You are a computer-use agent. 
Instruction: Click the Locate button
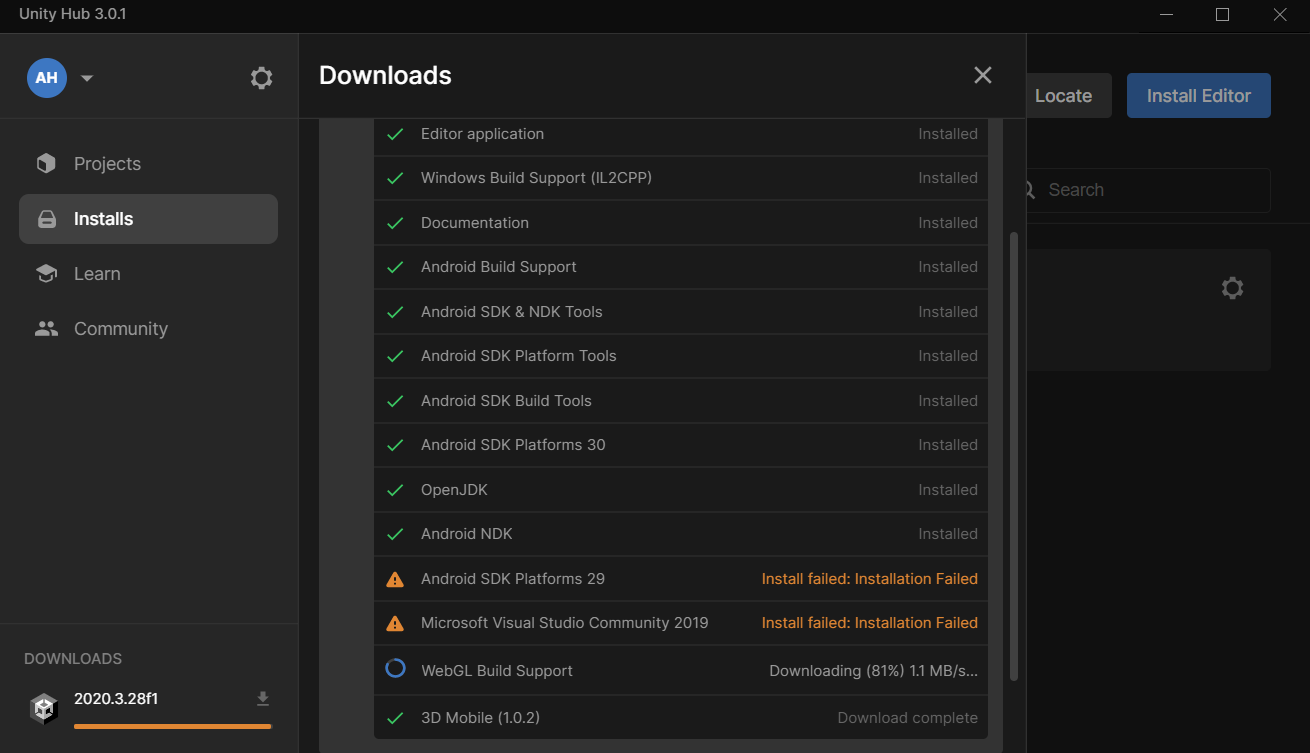[1063, 96]
